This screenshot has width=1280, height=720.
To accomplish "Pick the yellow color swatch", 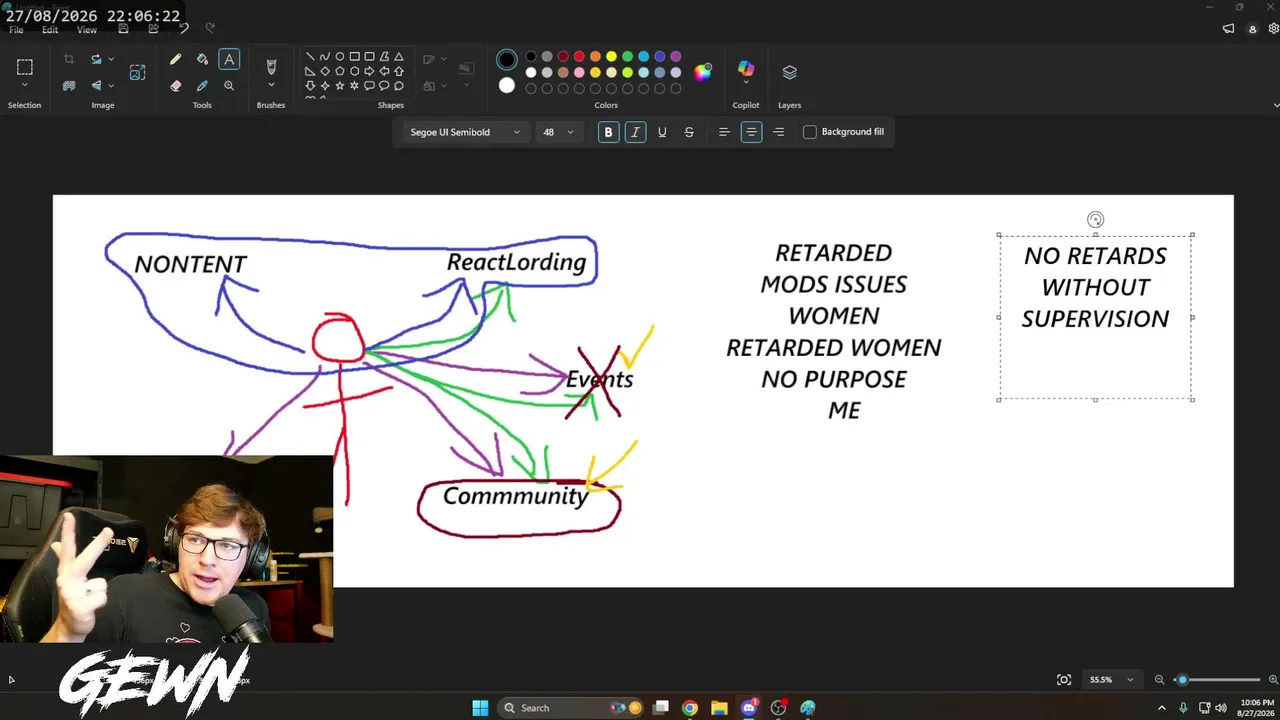I will [611, 57].
